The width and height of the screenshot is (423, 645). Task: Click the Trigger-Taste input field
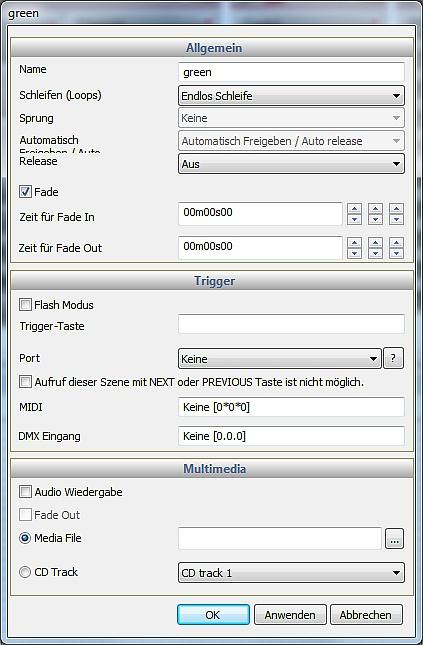coord(291,324)
